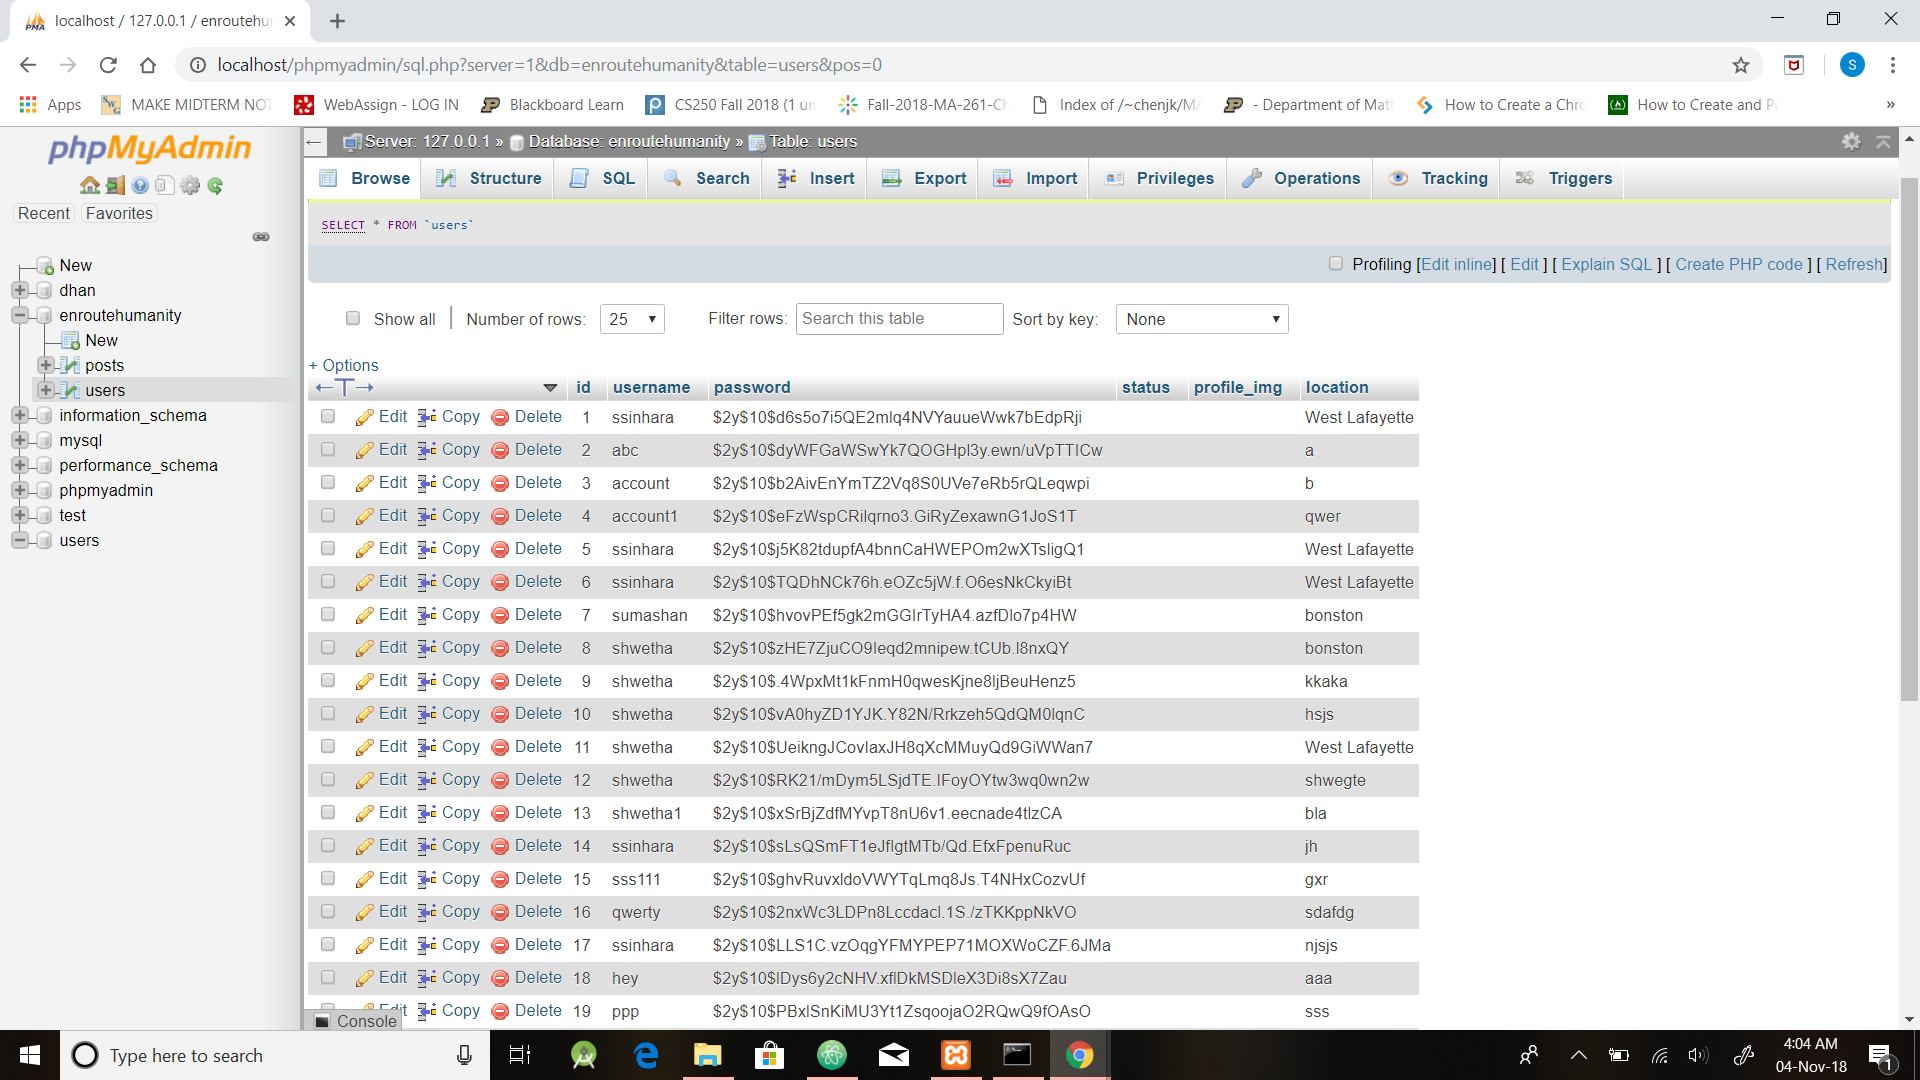Screen dimensions: 1920x1080
Task: Check the row checkbox for user abc
Action: [328, 450]
